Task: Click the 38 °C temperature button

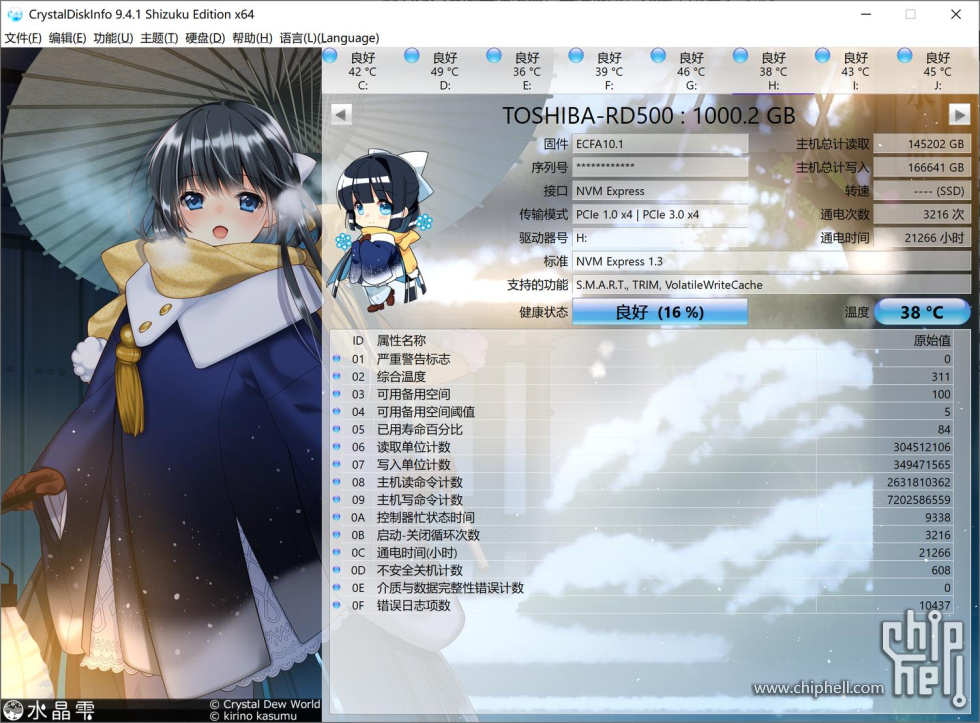Action: point(922,312)
